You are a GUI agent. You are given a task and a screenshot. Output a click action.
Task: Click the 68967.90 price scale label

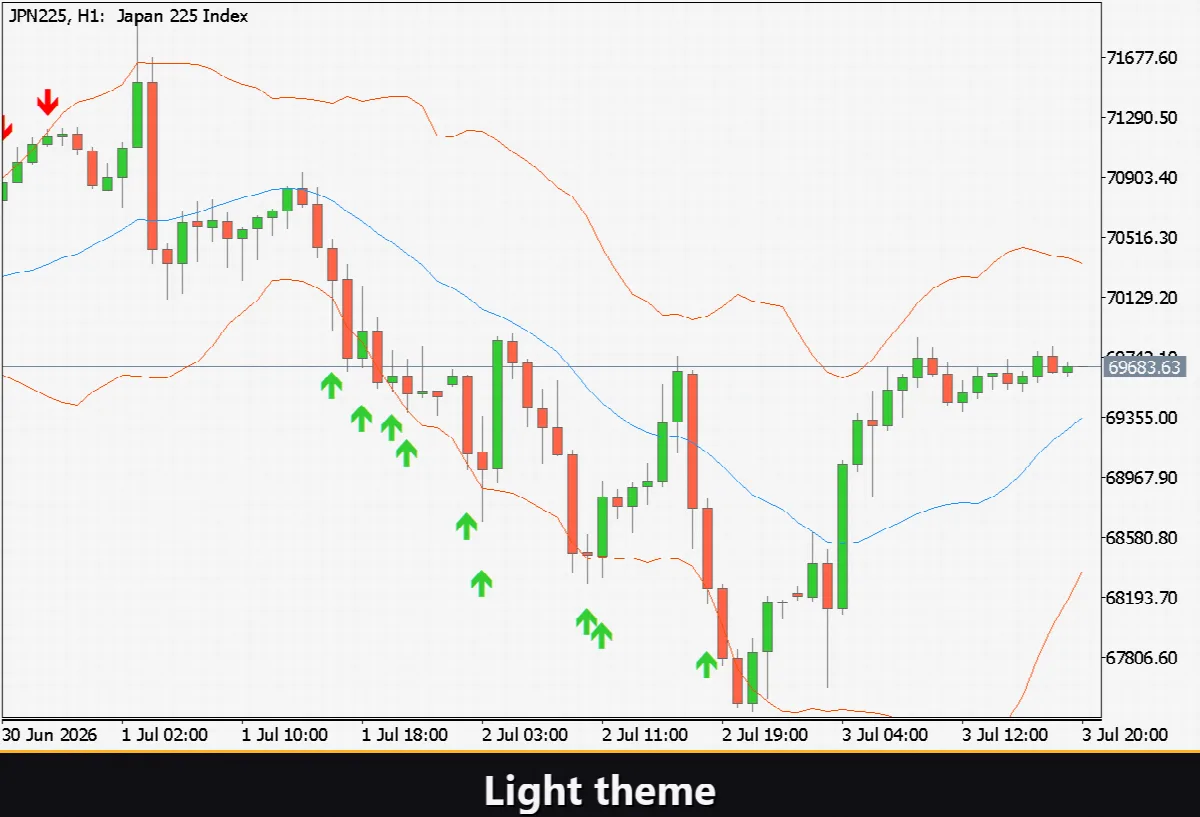coord(1143,477)
